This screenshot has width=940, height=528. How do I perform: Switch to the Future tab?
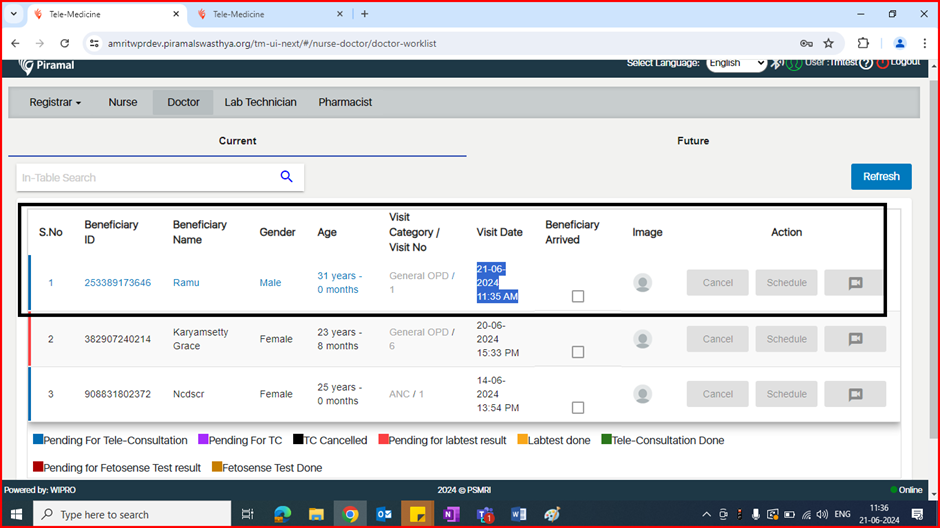693,141
